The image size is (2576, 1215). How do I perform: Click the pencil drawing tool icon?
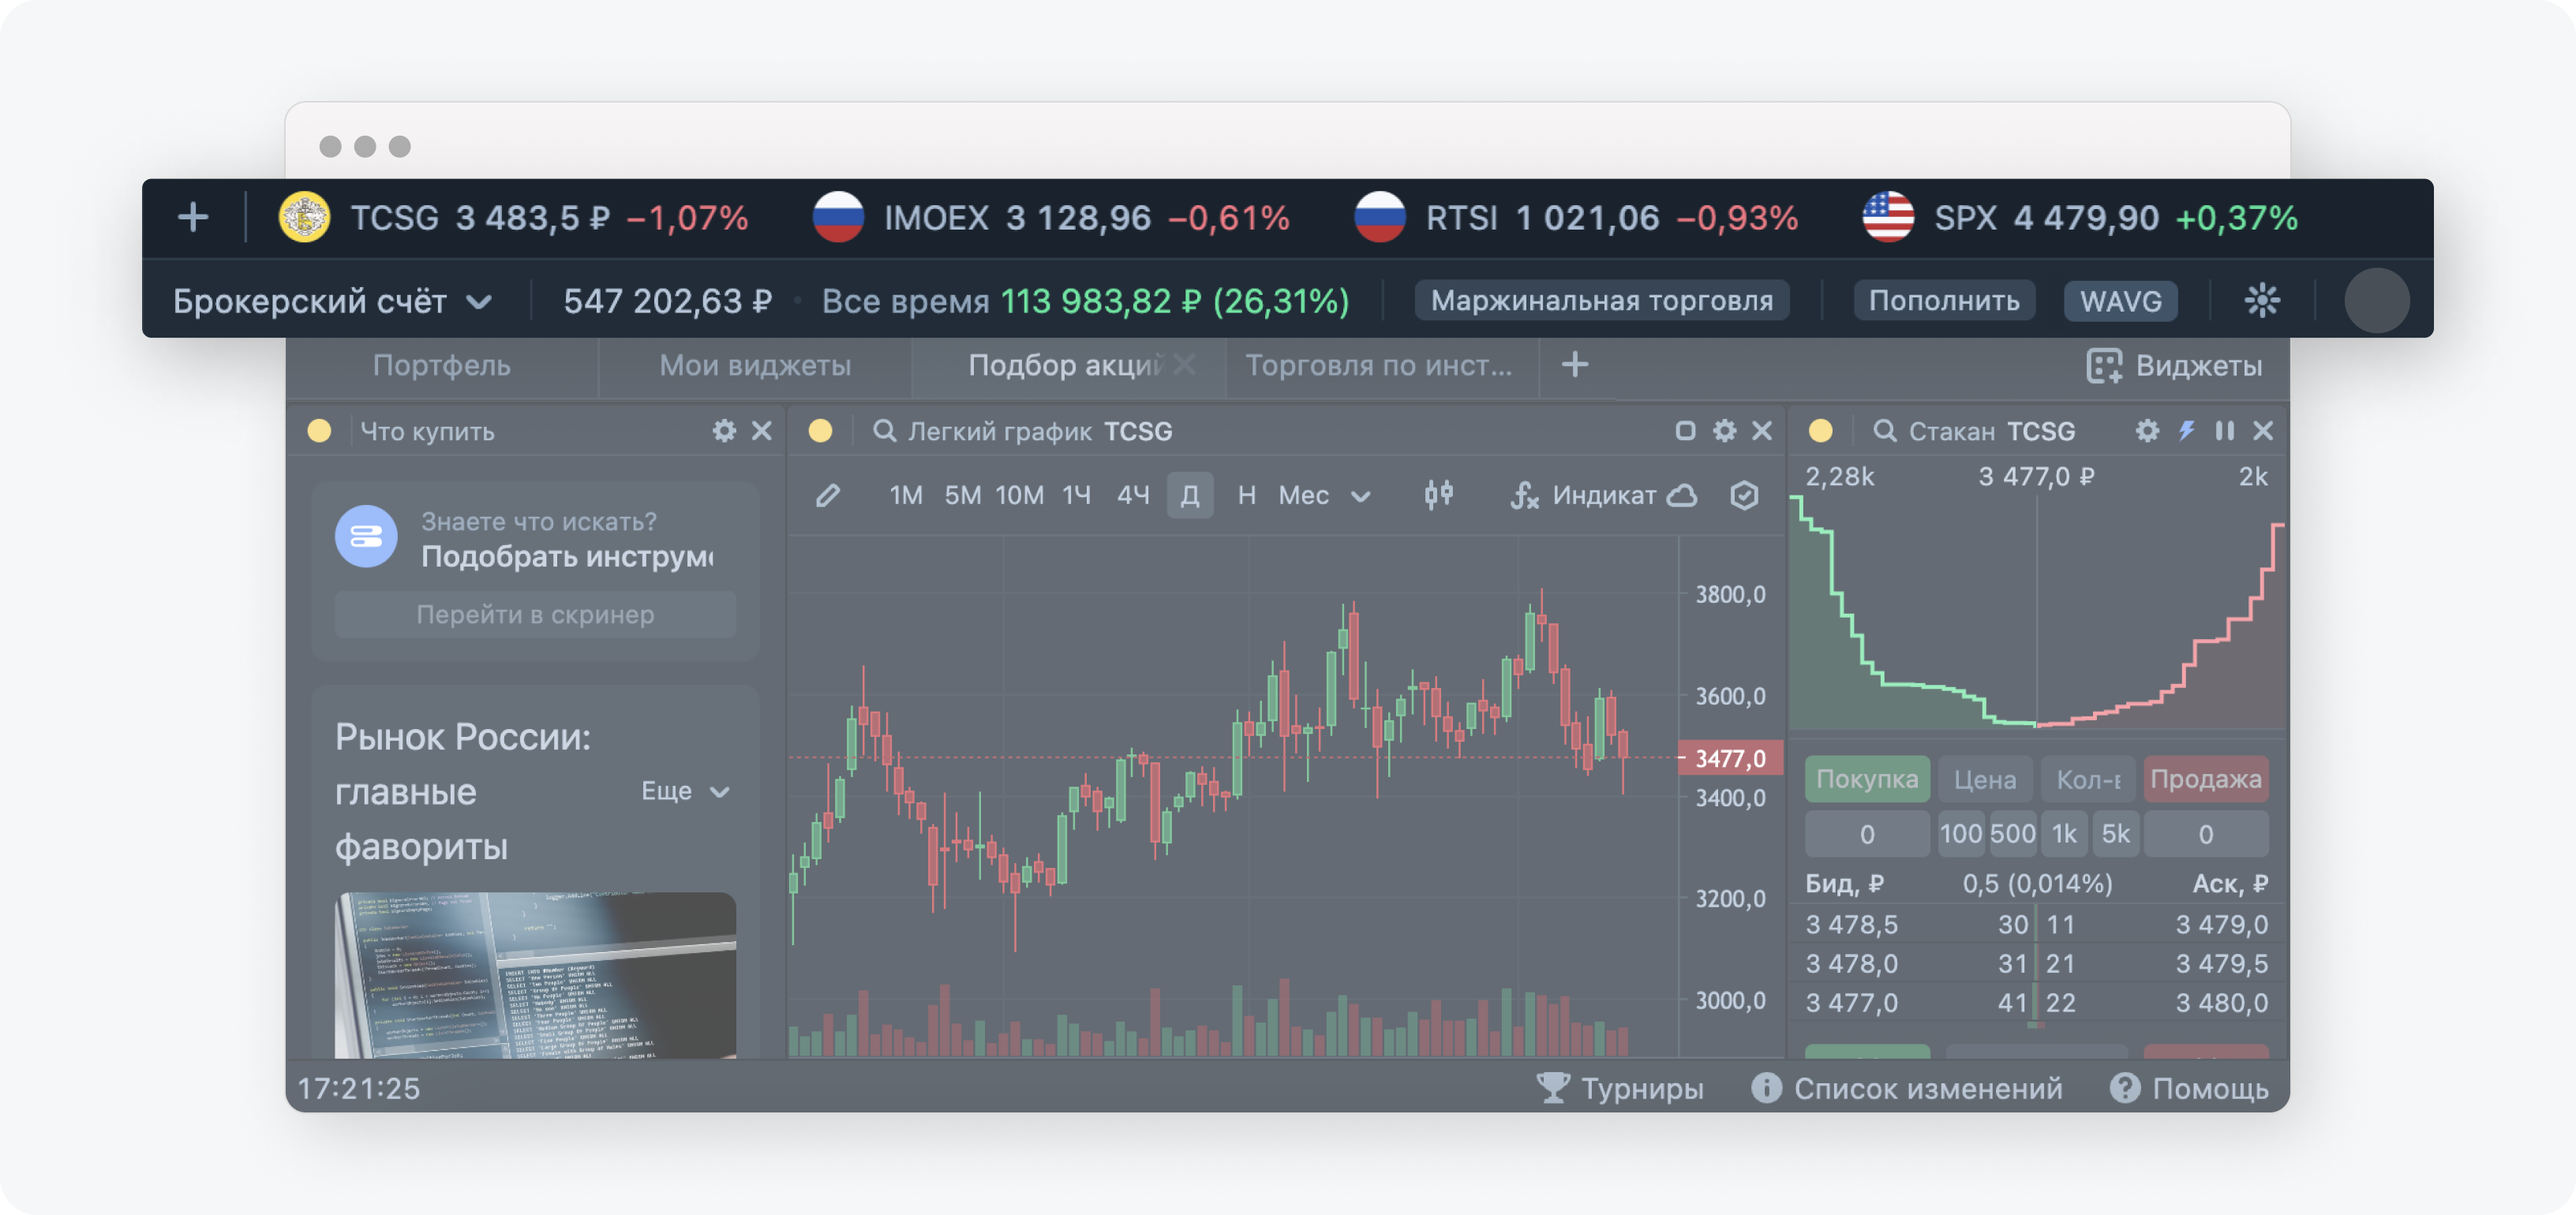click(828, 495)
